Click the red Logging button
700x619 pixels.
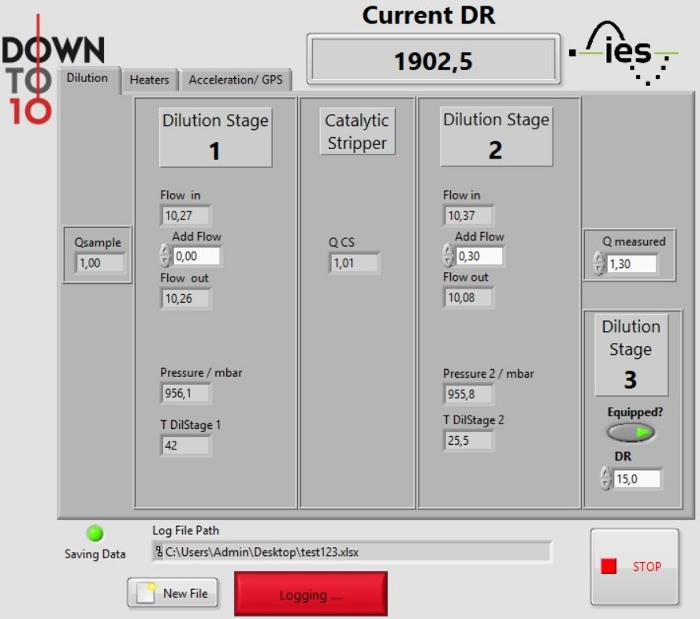point(311,594)
